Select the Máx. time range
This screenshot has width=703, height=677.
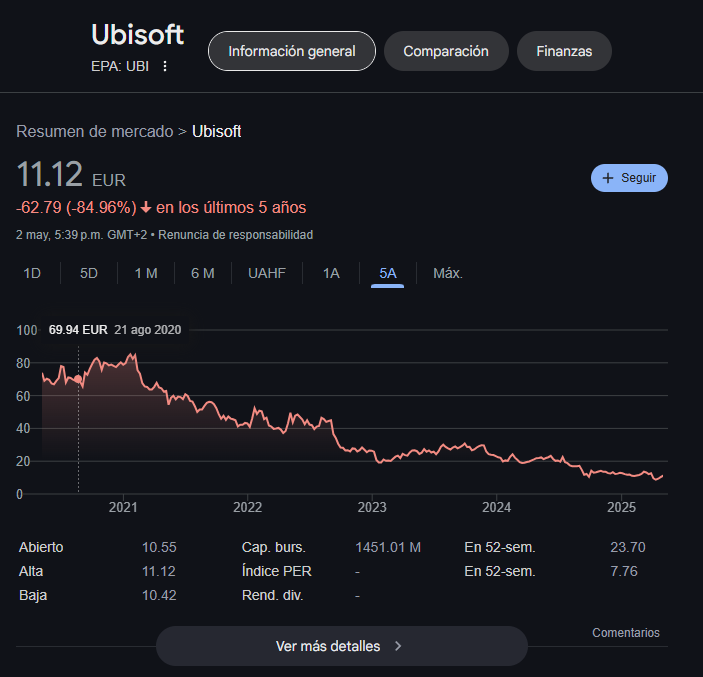[x=448, y=273]
